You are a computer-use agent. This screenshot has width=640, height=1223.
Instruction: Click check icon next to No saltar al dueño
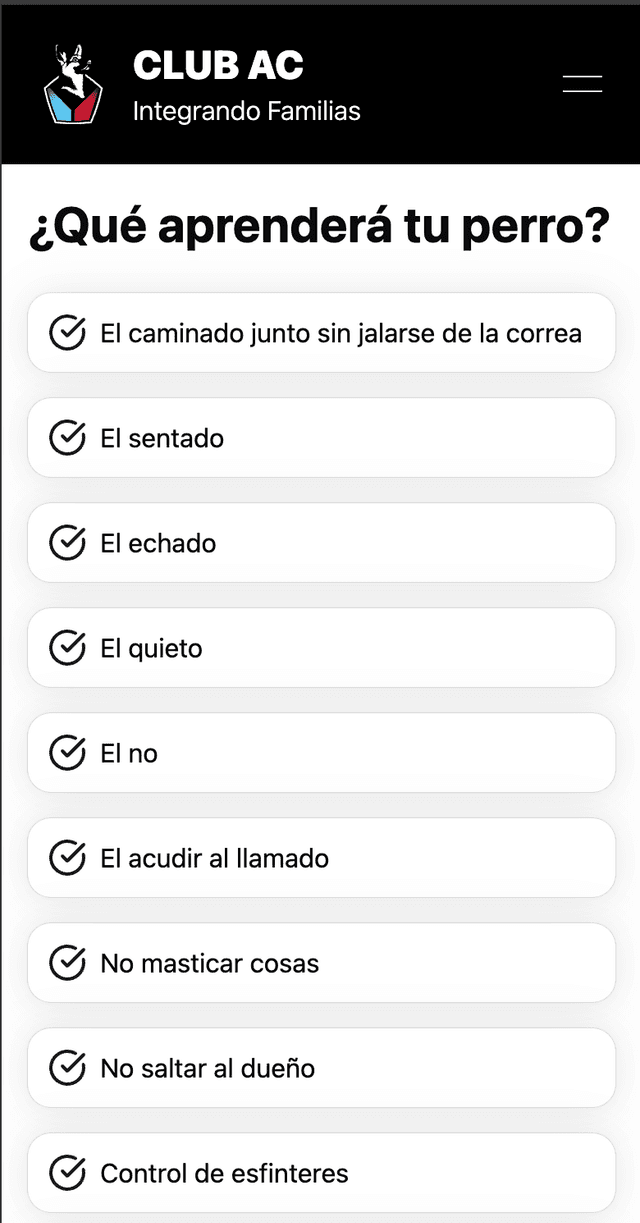[67, 1068]
